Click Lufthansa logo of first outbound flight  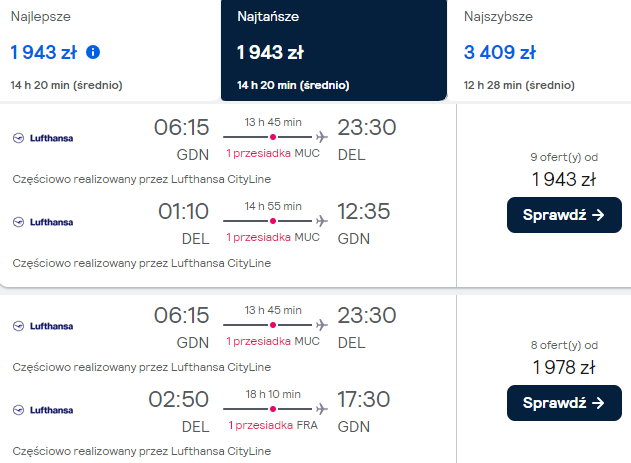(43, 137)
